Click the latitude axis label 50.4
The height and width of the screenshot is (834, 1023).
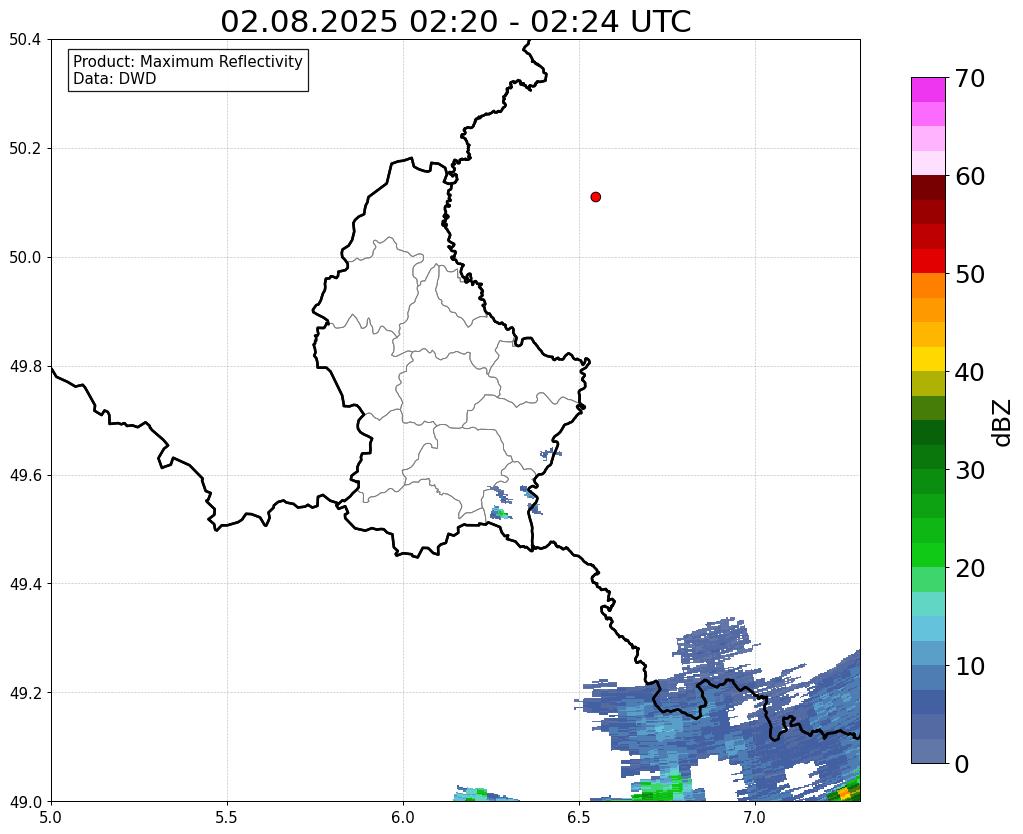(x=25, y=40)
